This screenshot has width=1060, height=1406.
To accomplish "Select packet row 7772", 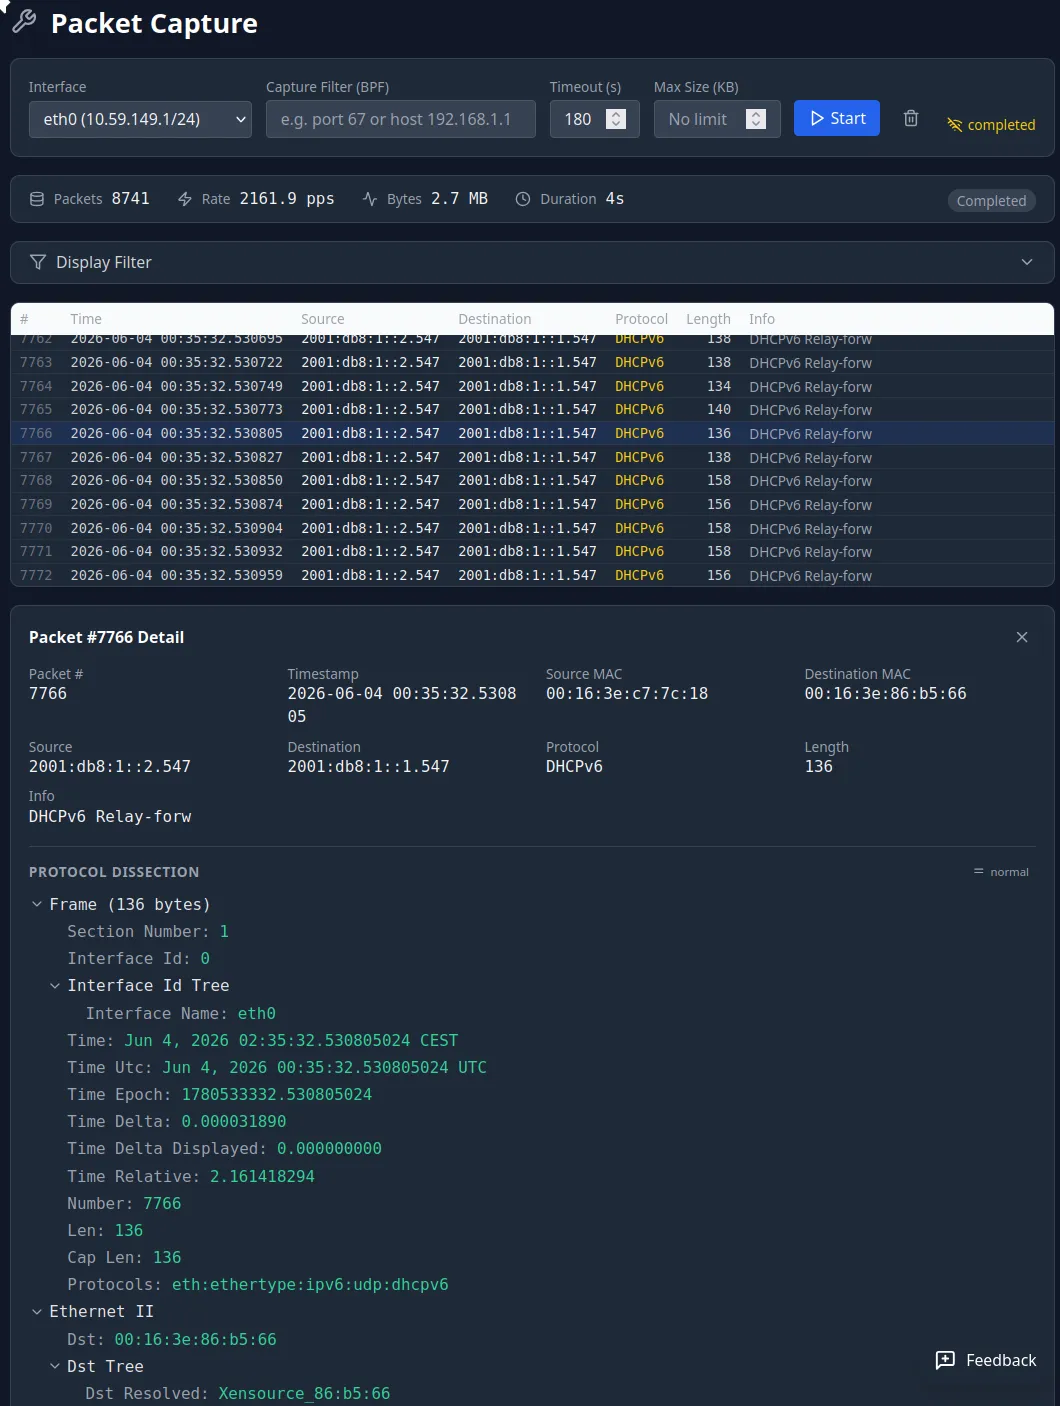I will (x=532, y=575).
